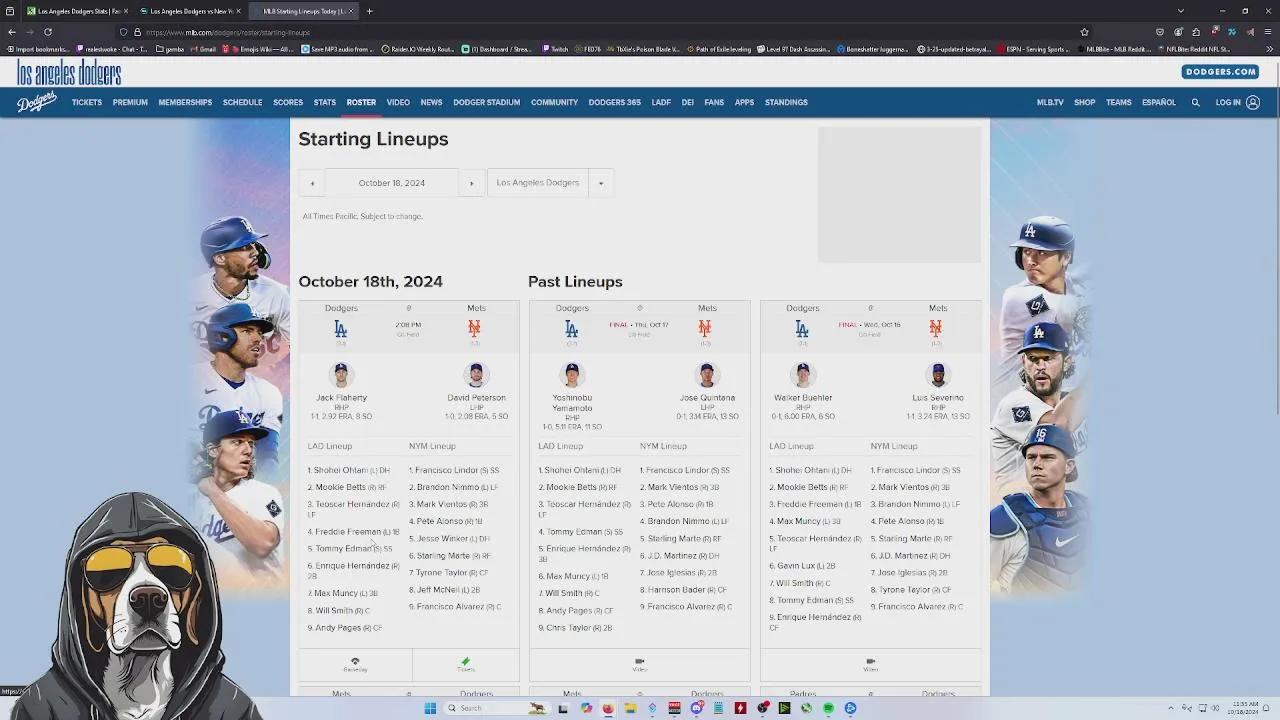Open the Shop link in navbar

1085,102
